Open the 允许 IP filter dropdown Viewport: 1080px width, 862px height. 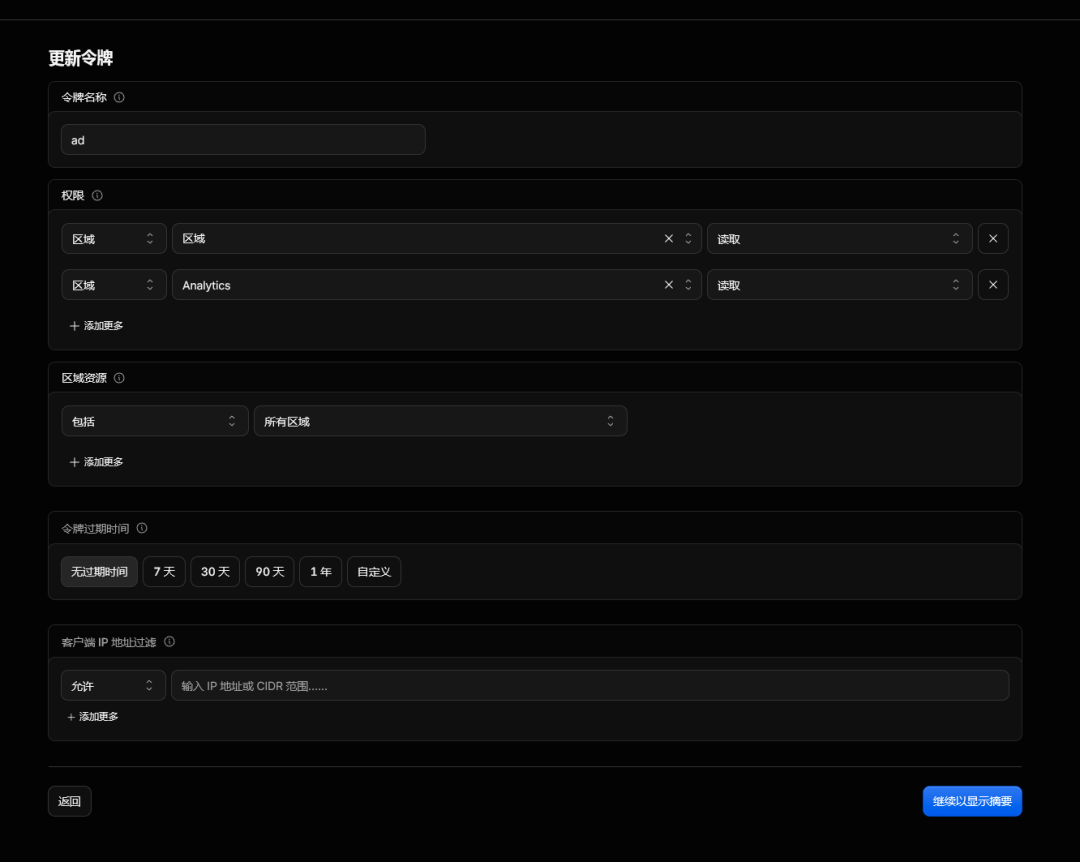(114, 686)
